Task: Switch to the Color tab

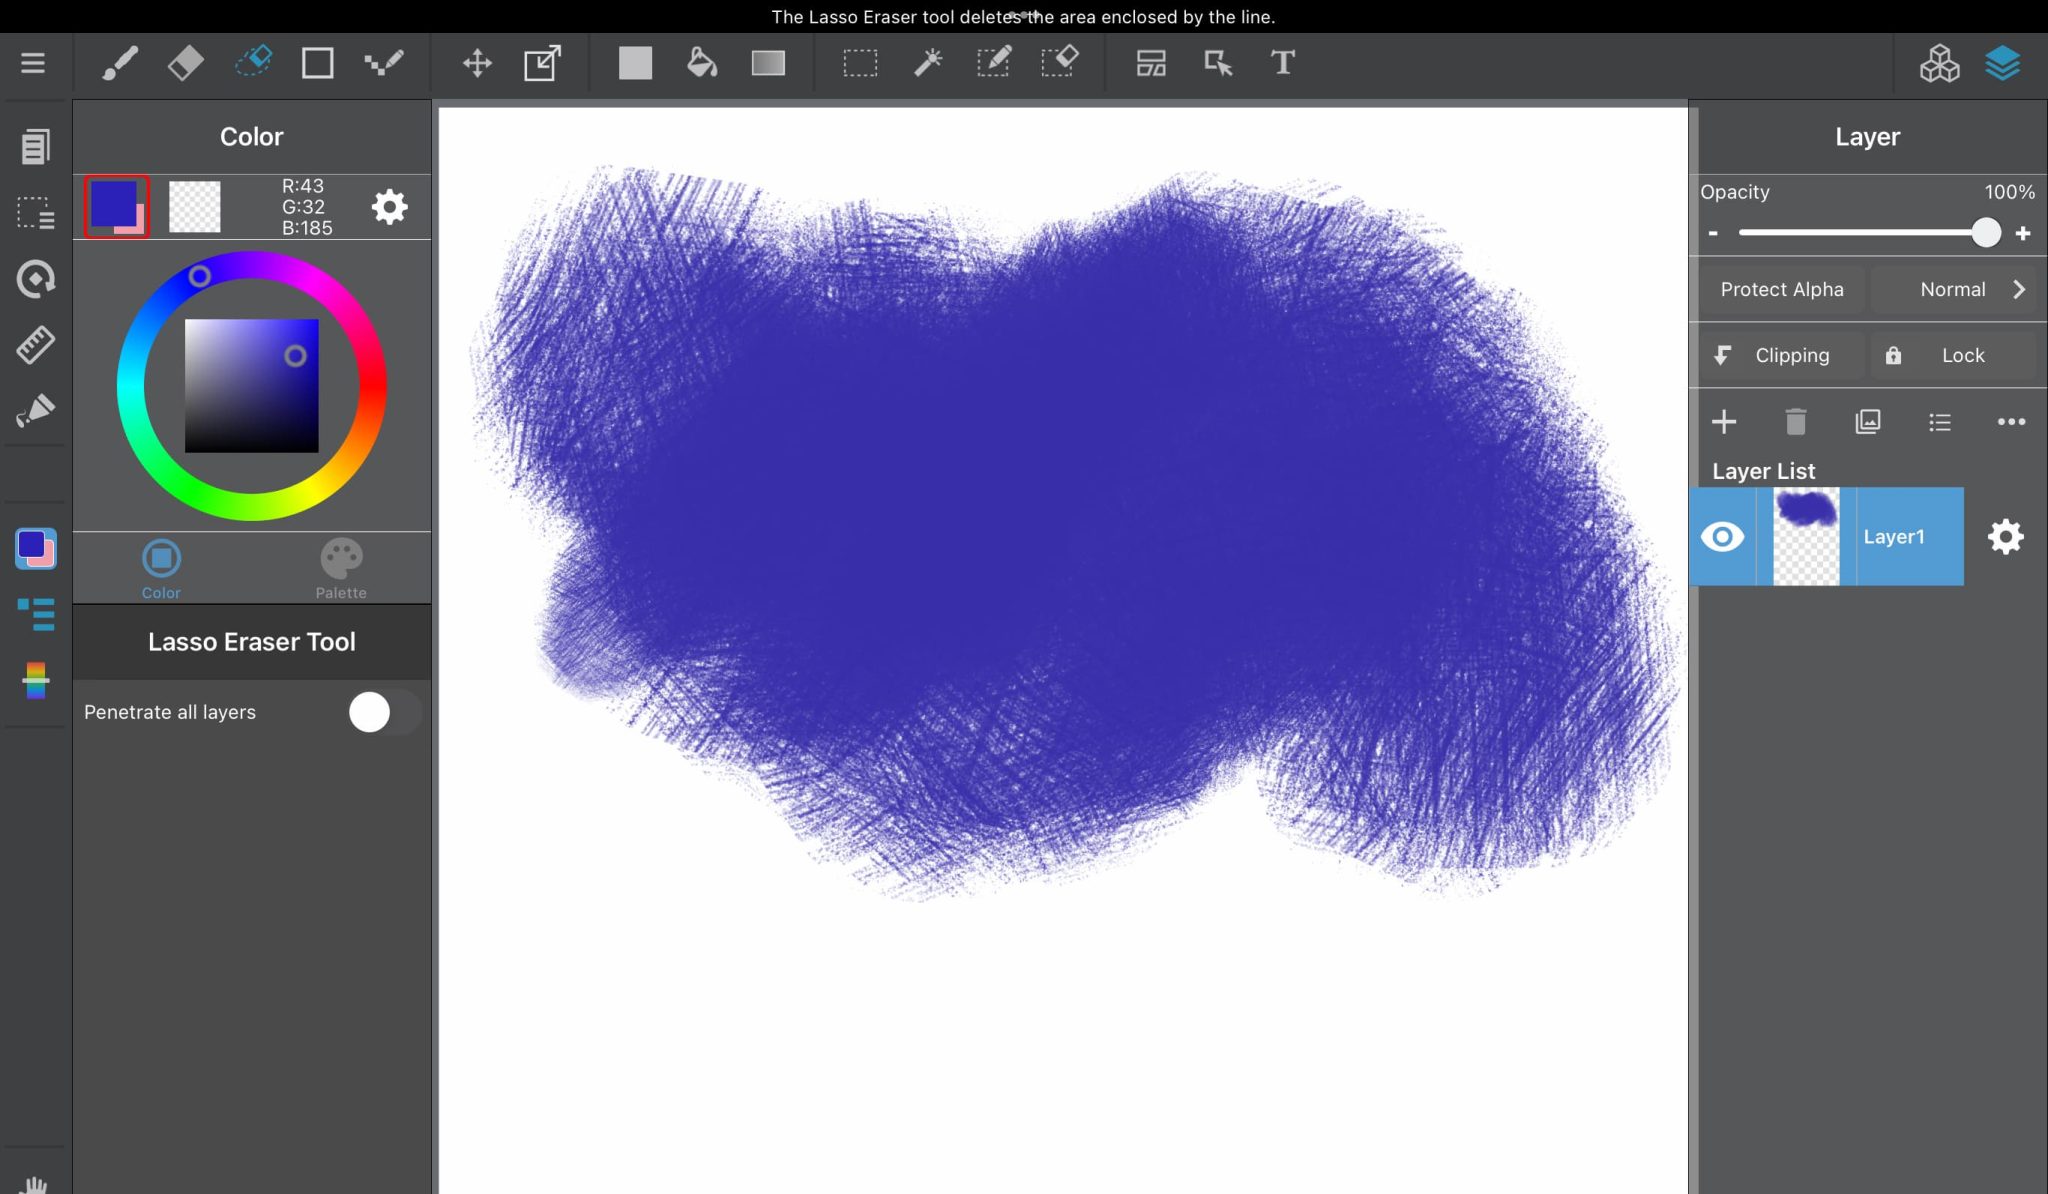Action: (161, 566)
